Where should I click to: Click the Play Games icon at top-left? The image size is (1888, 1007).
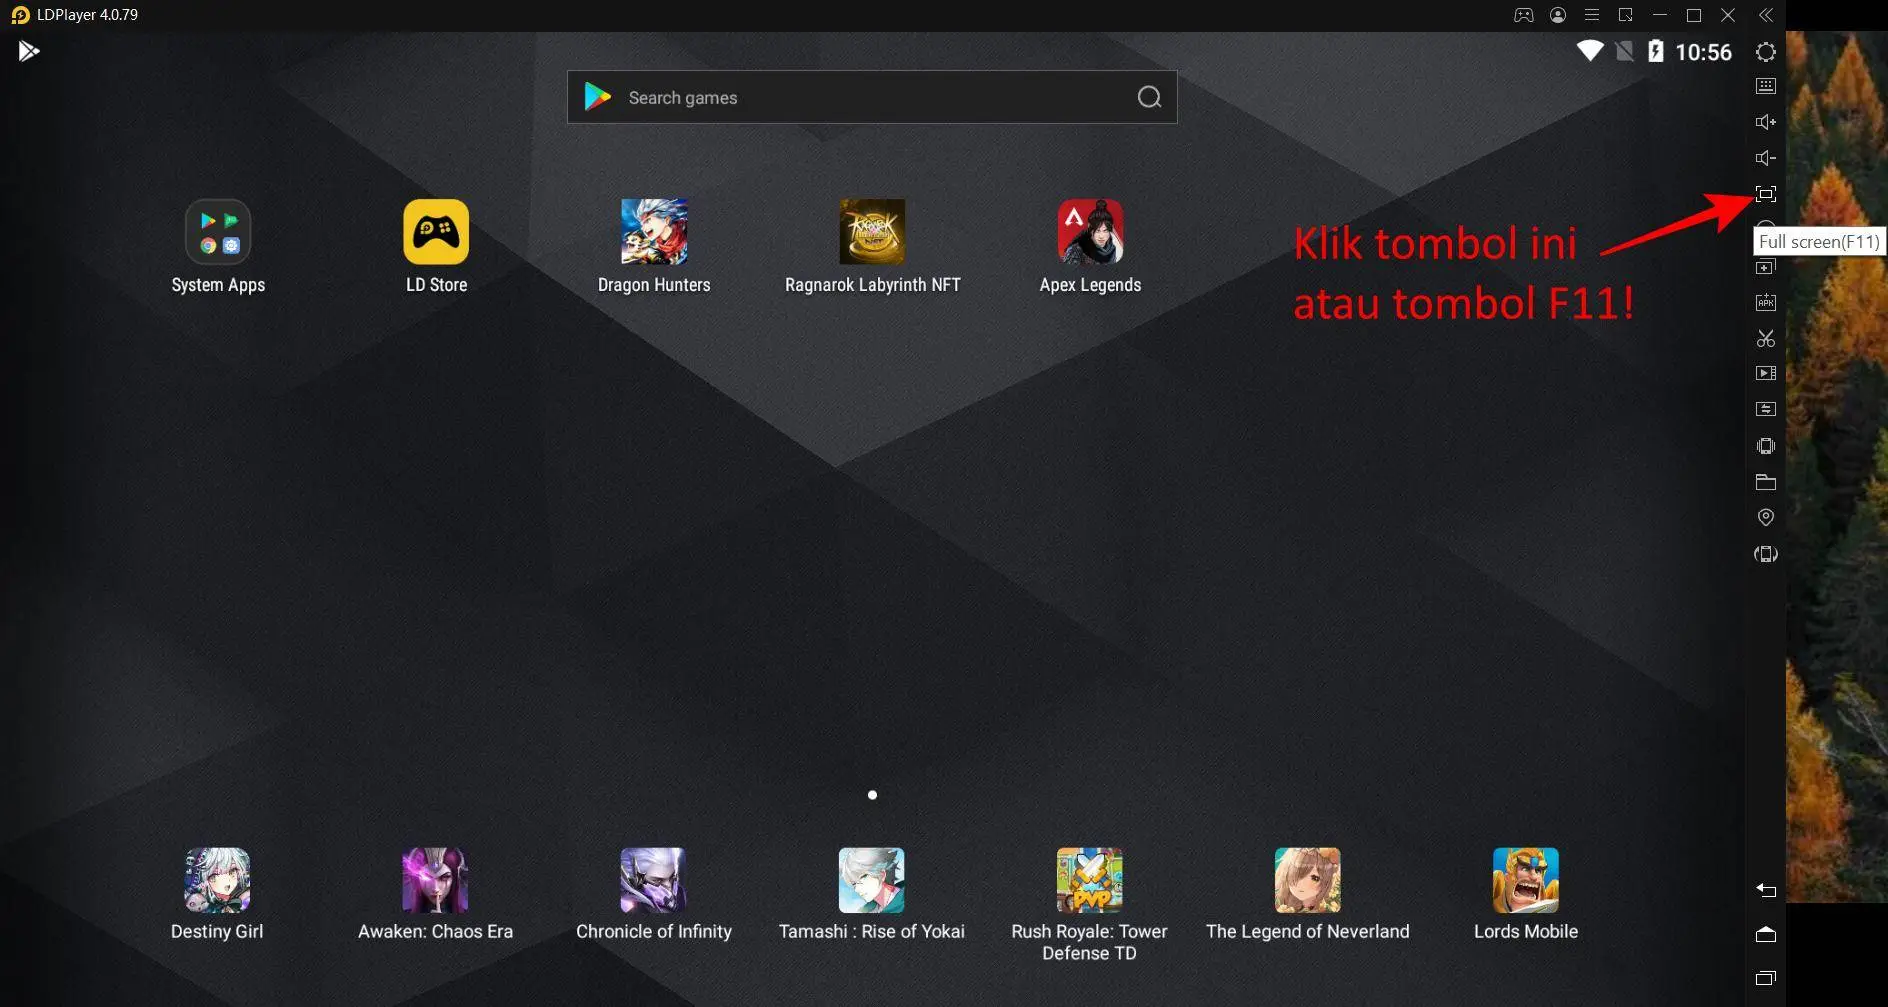tap(29, 51)
